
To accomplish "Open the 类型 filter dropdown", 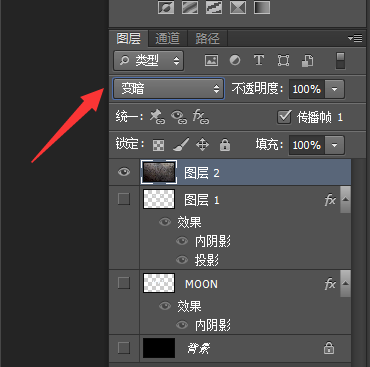I will [149, 61].
